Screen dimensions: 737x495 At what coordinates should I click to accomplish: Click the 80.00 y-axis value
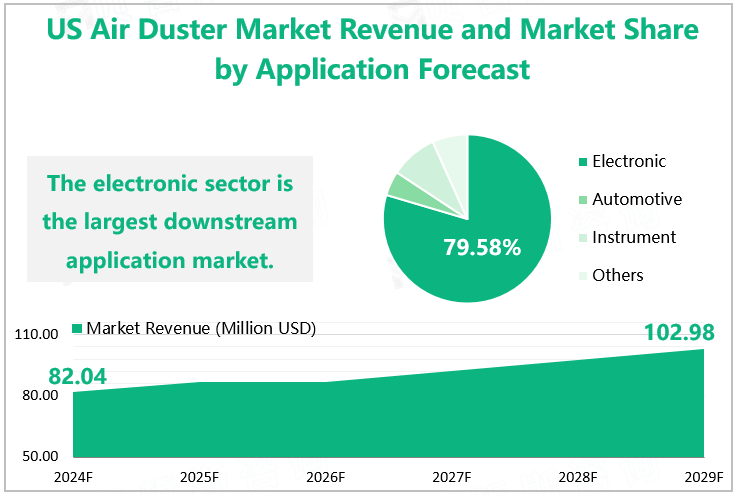pos(40,395)
